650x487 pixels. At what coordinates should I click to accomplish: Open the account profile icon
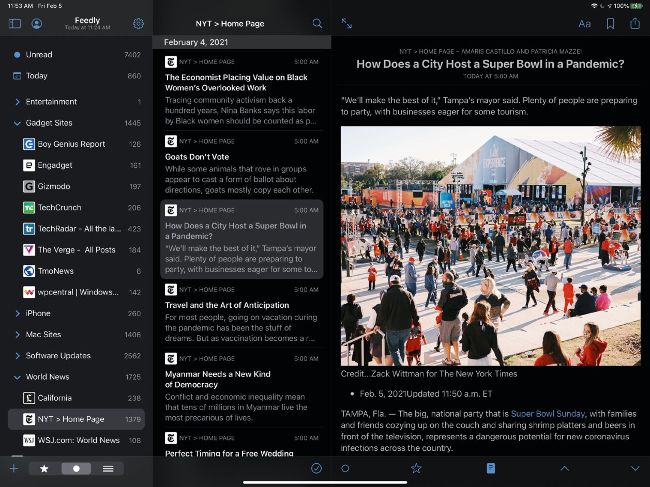[37, 23]
